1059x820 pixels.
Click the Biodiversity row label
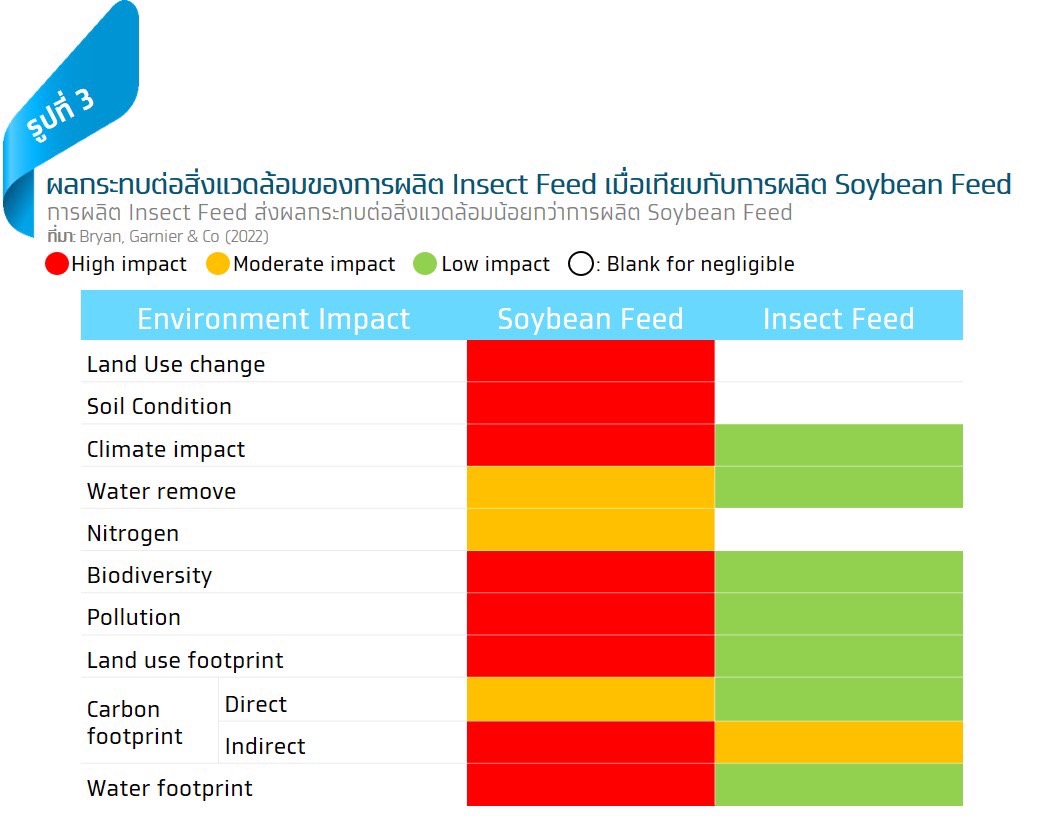pos(149,575)
